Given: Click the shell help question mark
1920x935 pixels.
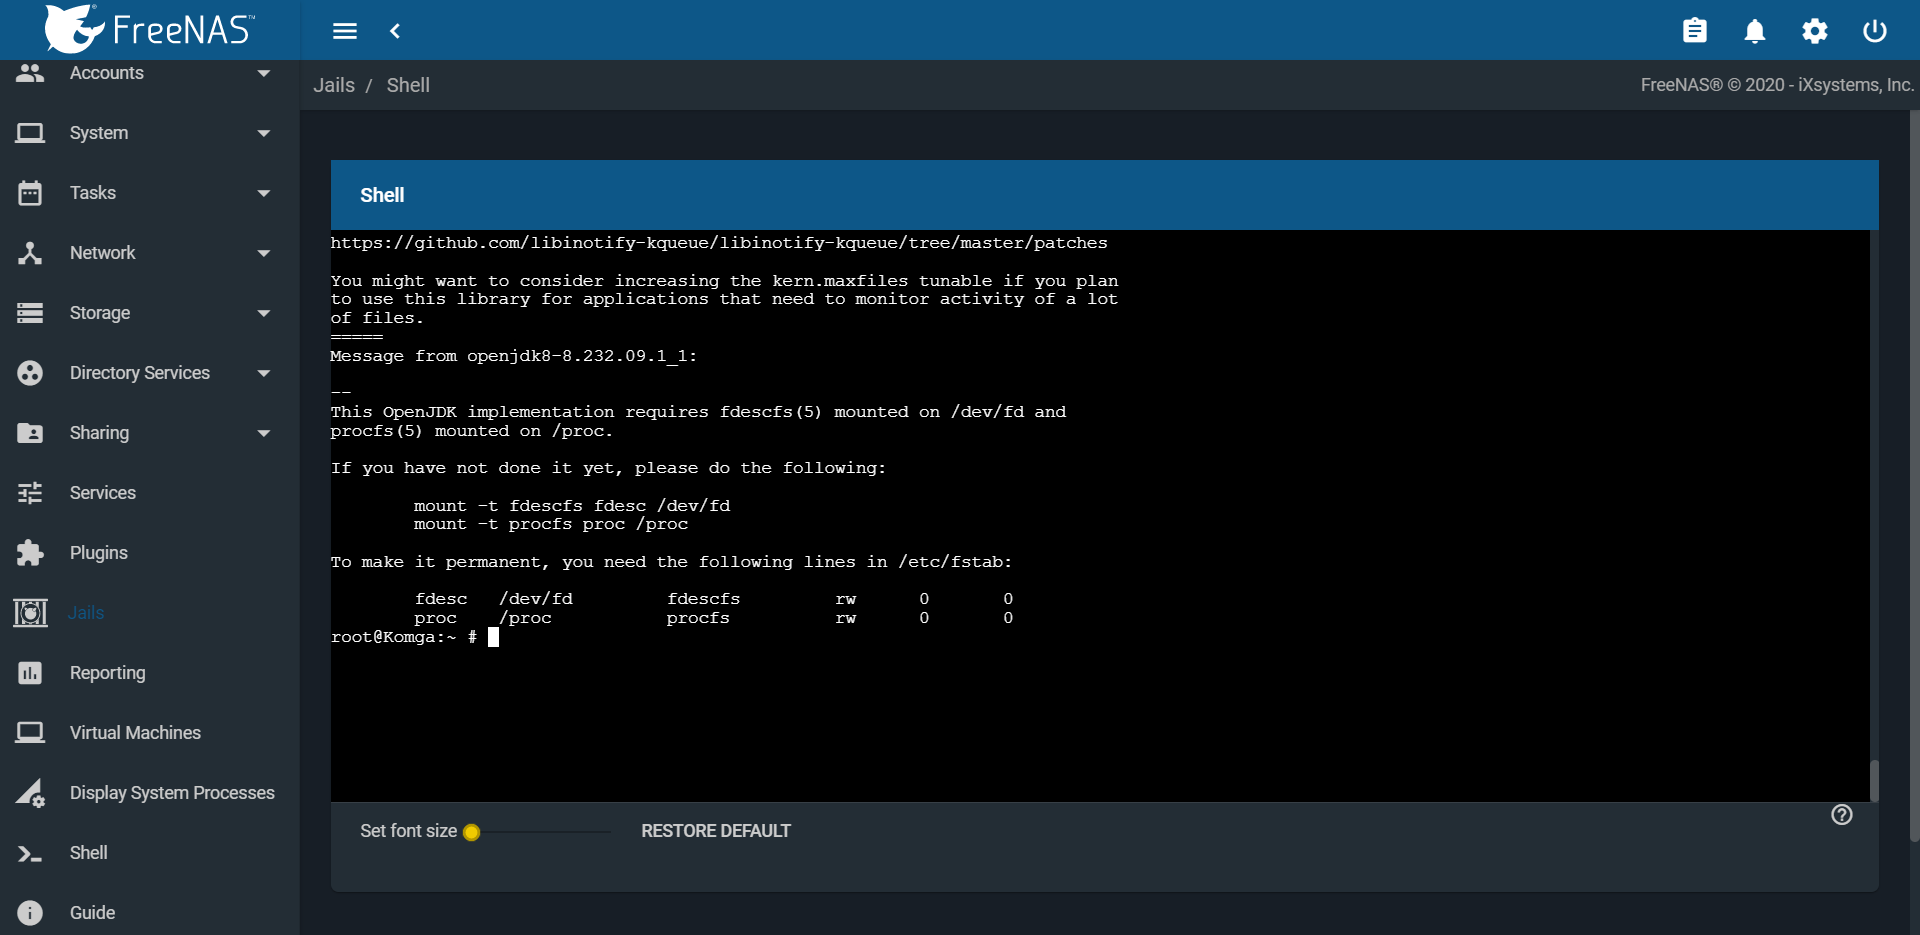Looking at the screenshot, I should click(1843, 814).
